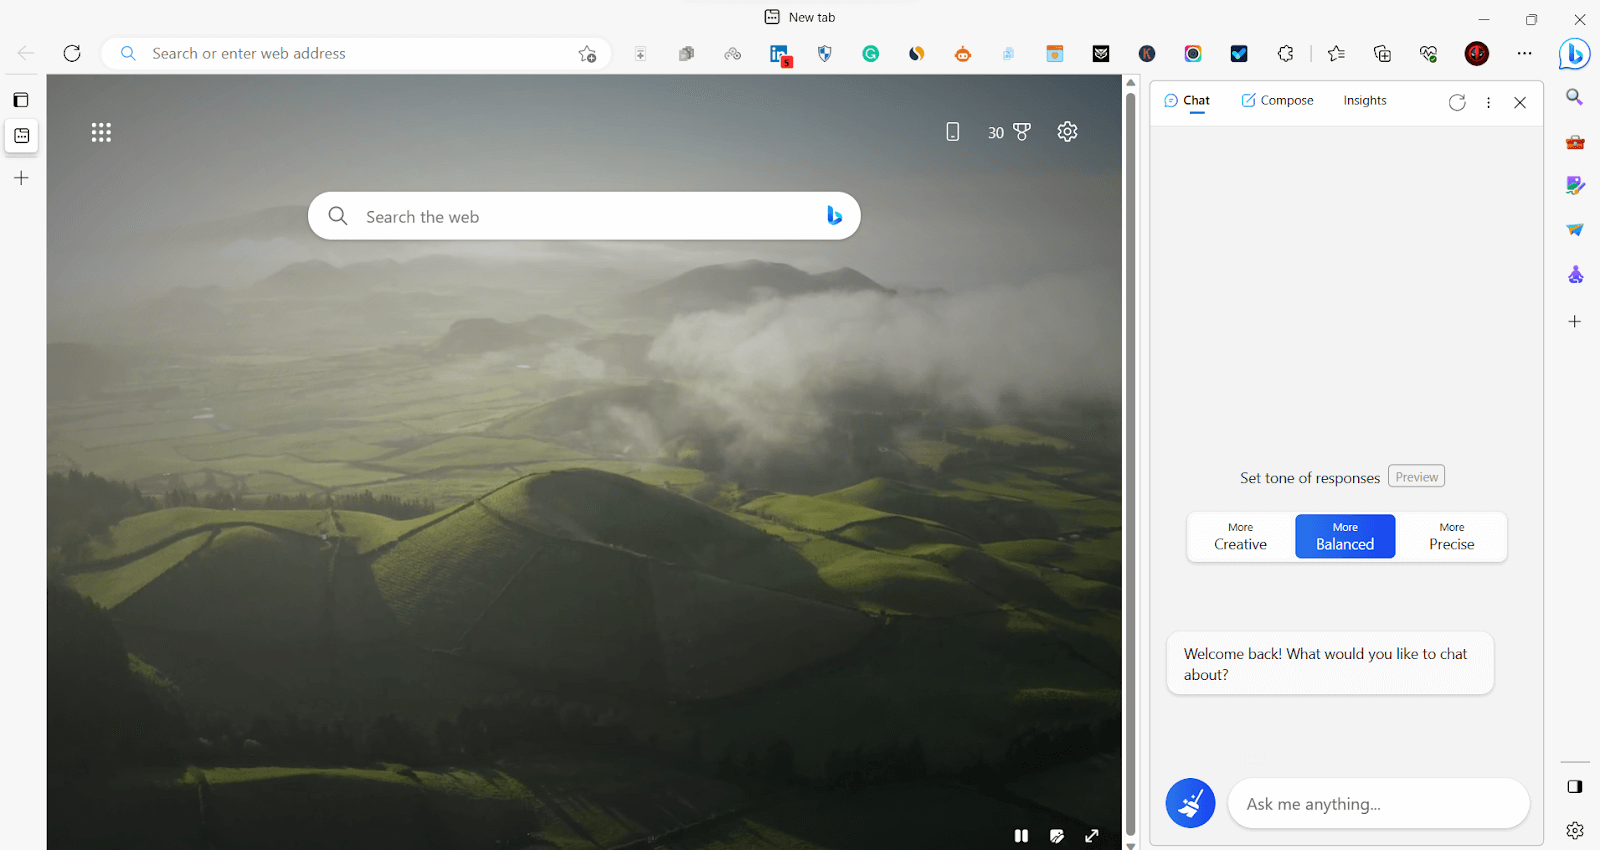The image size is (1600, 850).
Task: Click the address bar to enter a web address
Action: (356, 54)
